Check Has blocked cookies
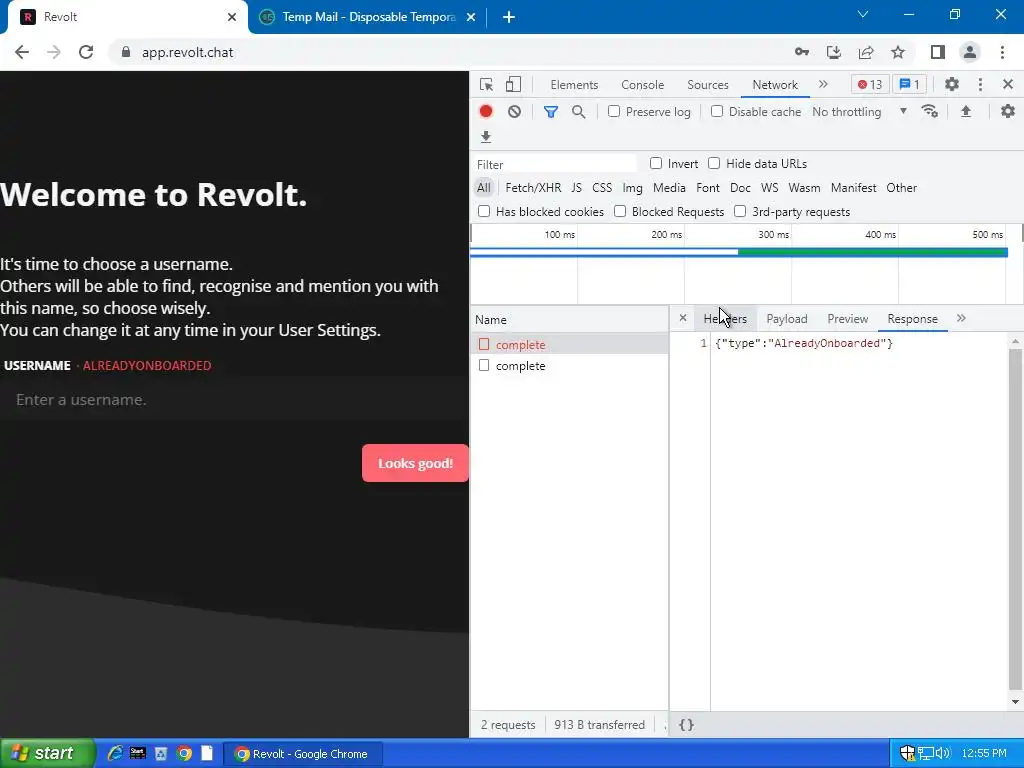This screenshot has height=768, width=1024. point(484,211)
